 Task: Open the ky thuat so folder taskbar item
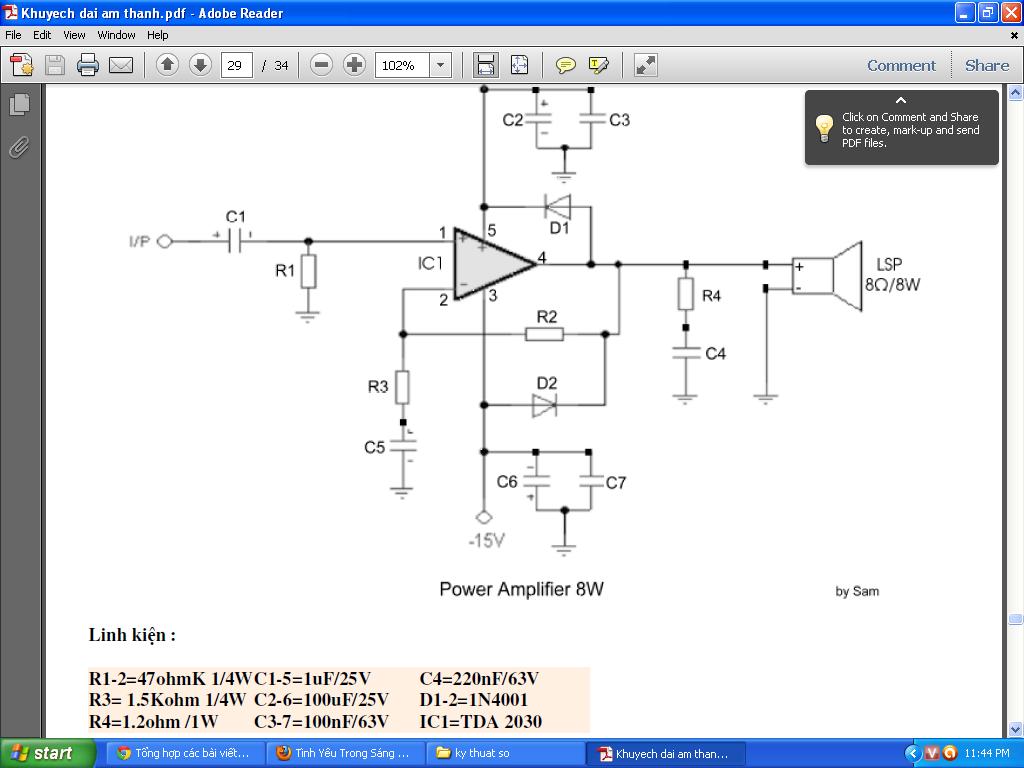pyautogui.click(x=505, y=753)
